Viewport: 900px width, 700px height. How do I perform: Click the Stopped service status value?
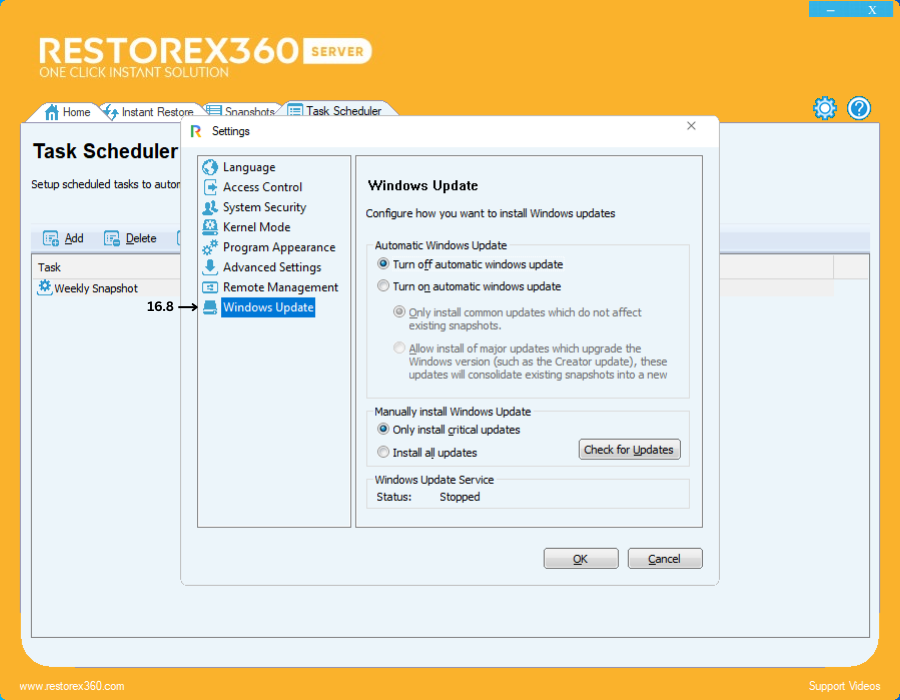pos(460,497)
